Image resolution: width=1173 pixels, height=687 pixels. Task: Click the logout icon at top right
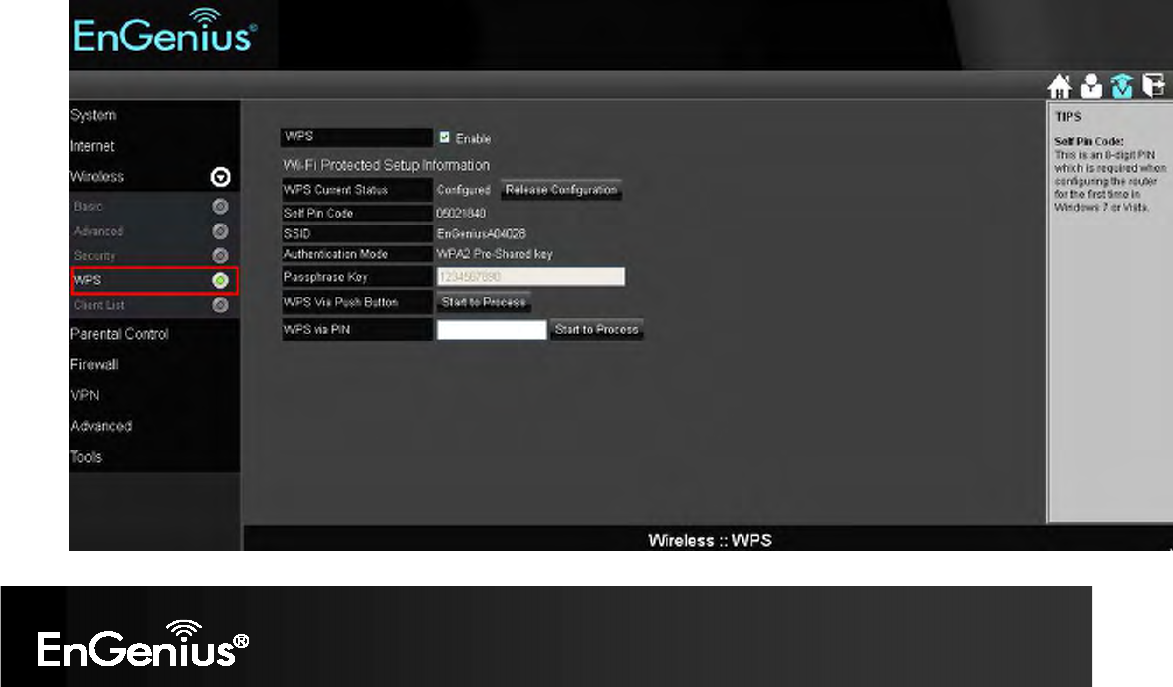click(1153, 86)
